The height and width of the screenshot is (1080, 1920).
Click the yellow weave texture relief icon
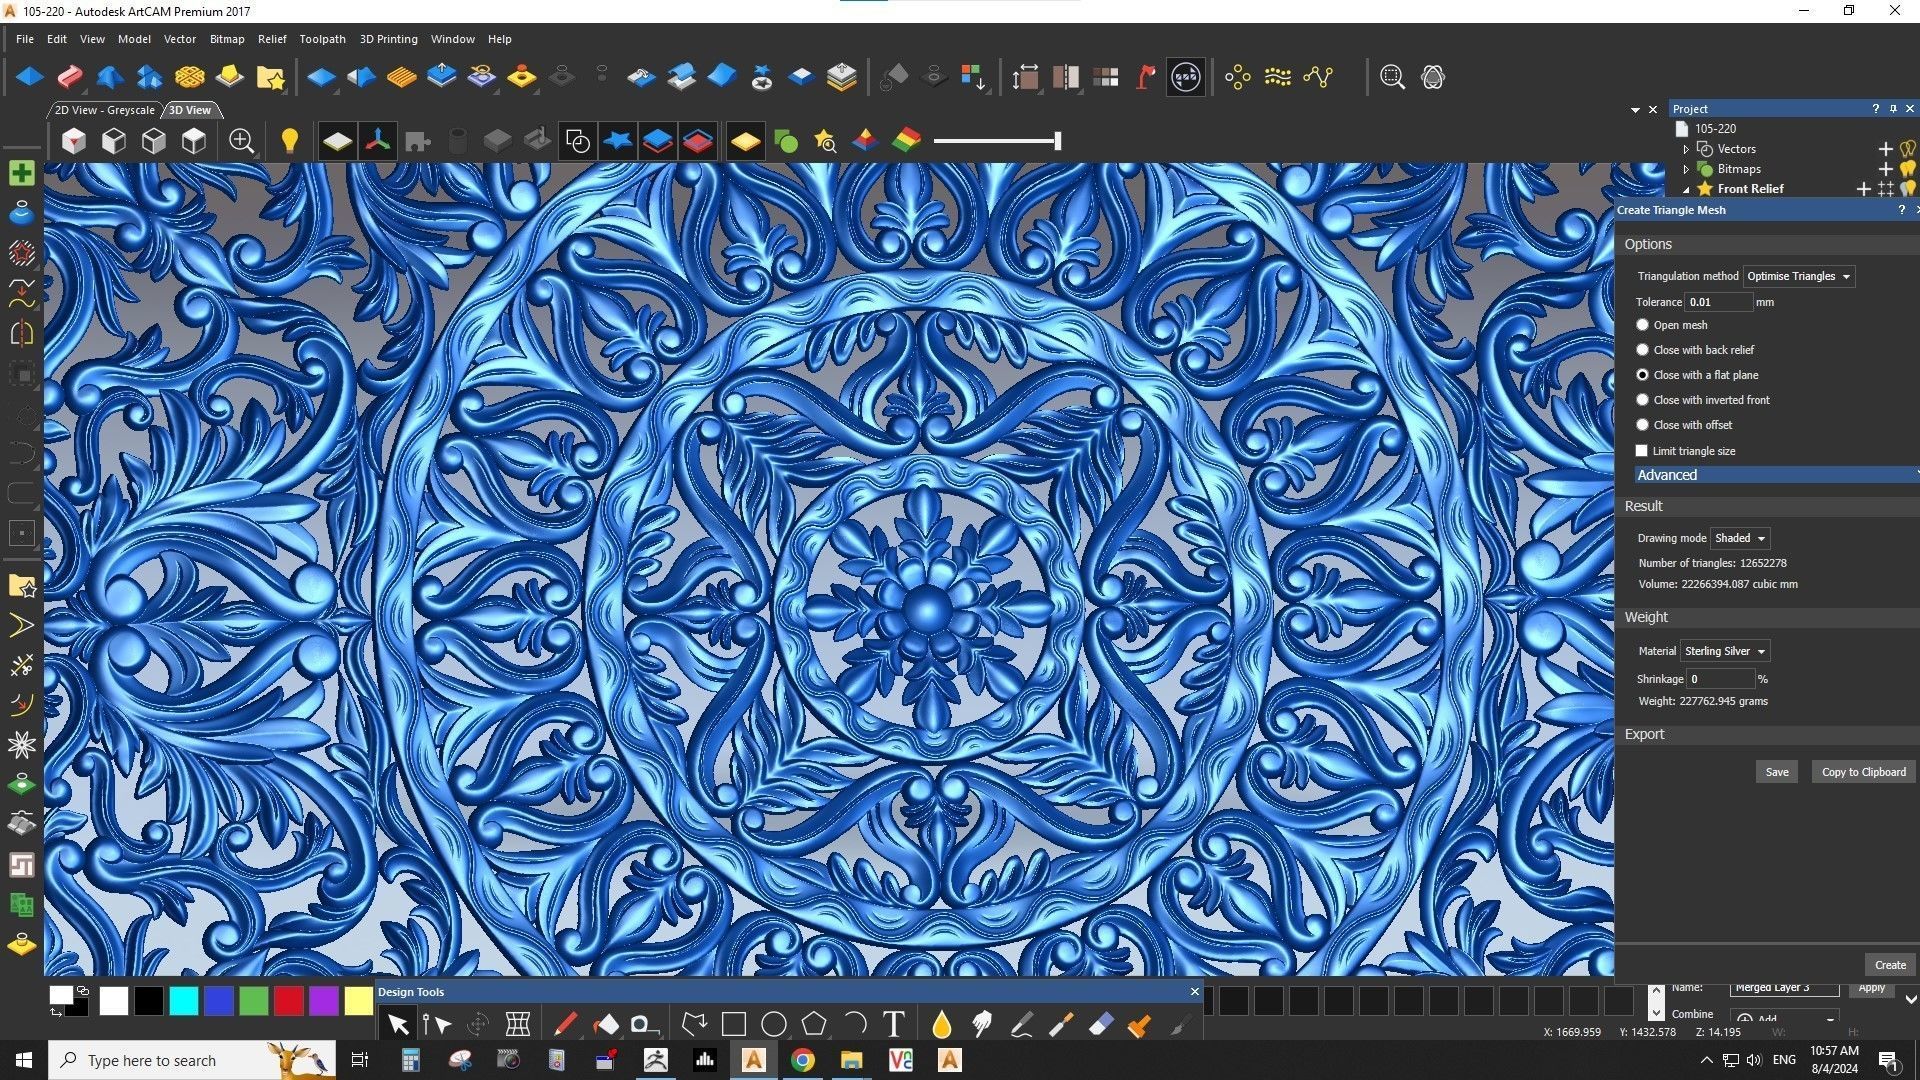tap(189, 77)
